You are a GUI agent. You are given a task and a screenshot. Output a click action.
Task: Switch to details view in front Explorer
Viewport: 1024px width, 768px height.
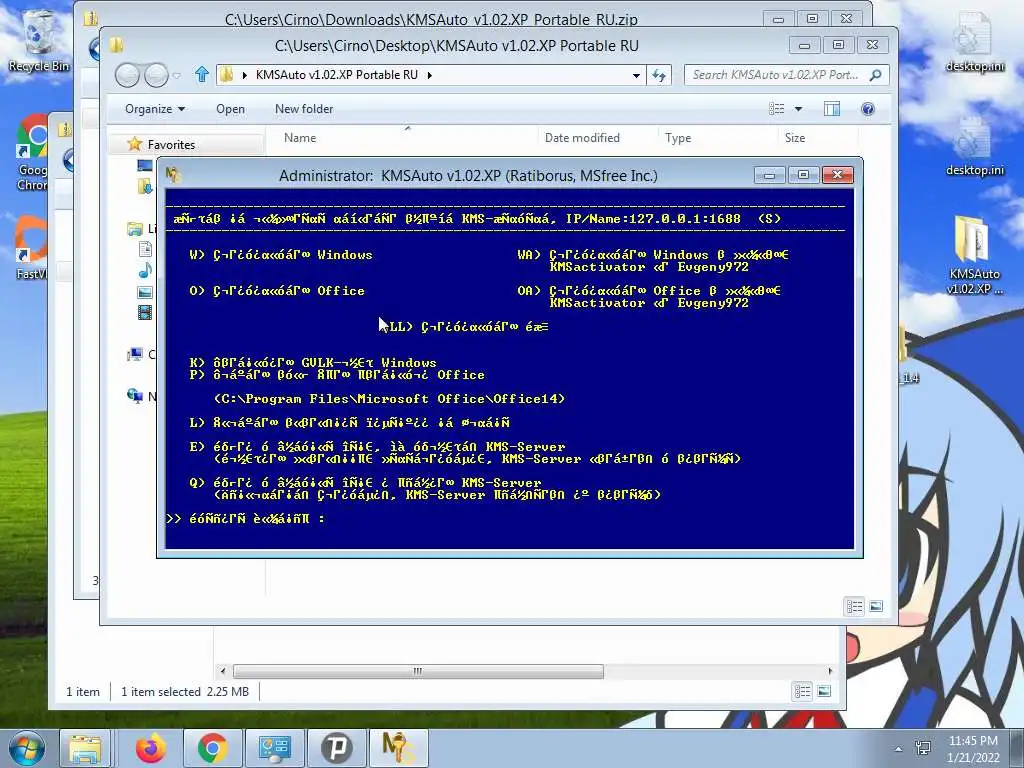pos(854,607)
